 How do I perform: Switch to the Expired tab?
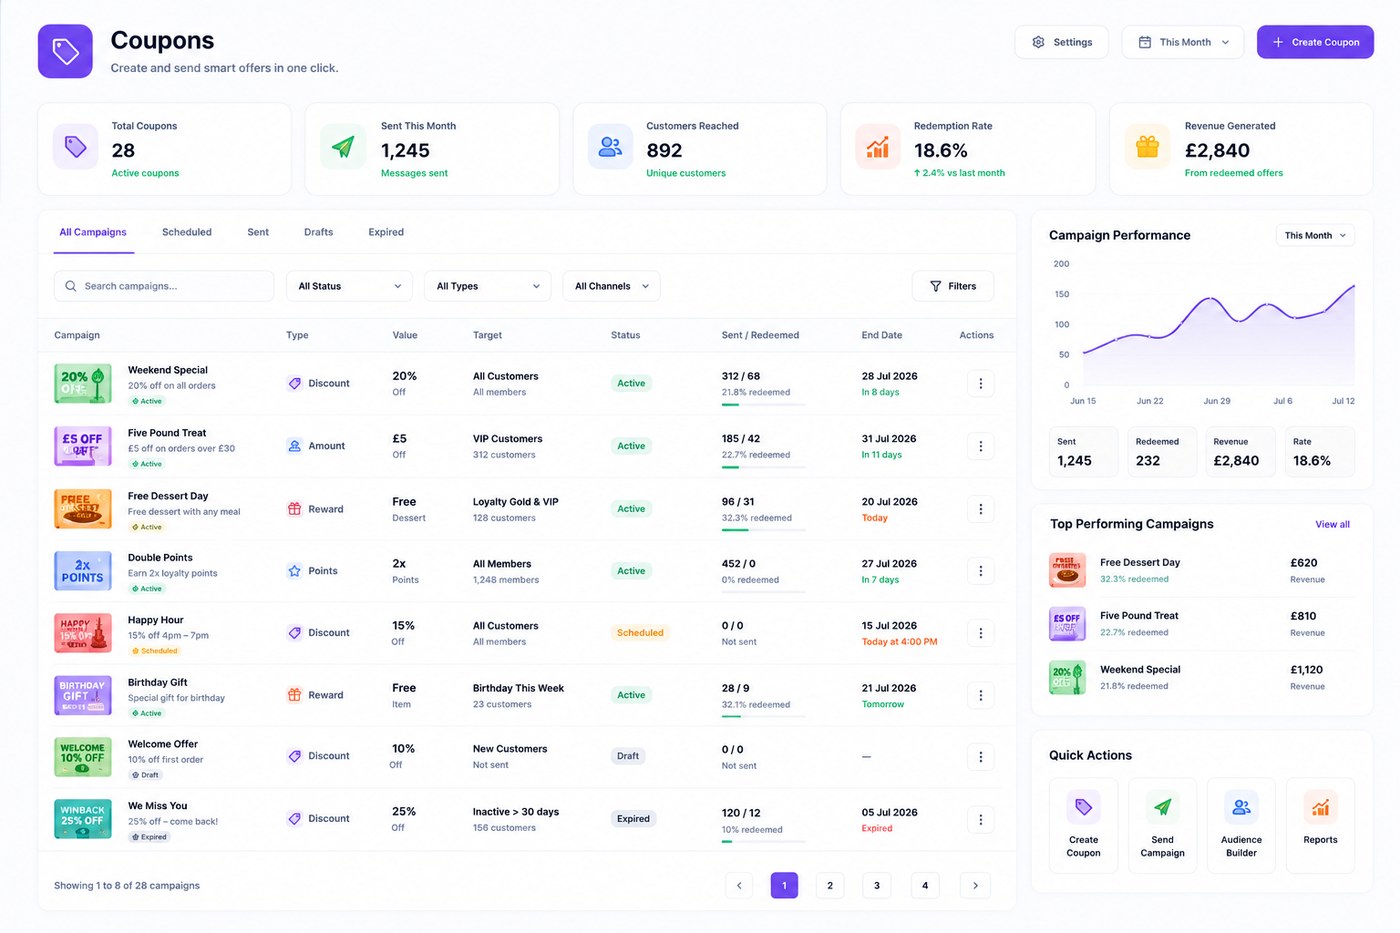(386, 232)
